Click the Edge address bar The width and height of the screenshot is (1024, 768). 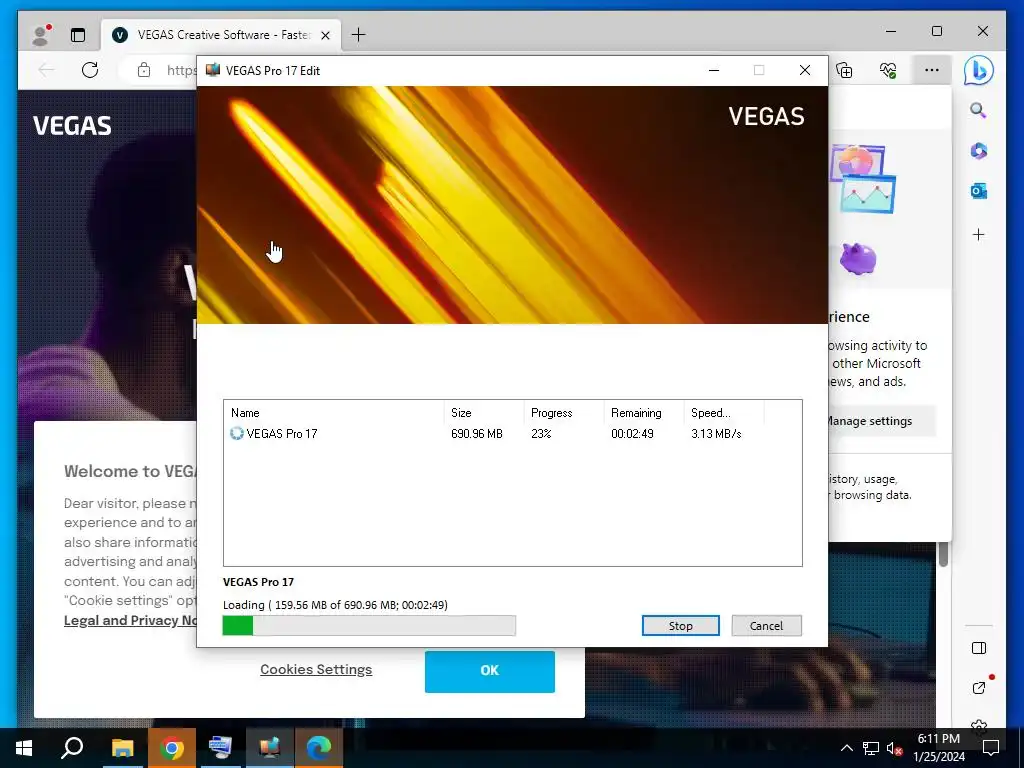tap(182, 70)
